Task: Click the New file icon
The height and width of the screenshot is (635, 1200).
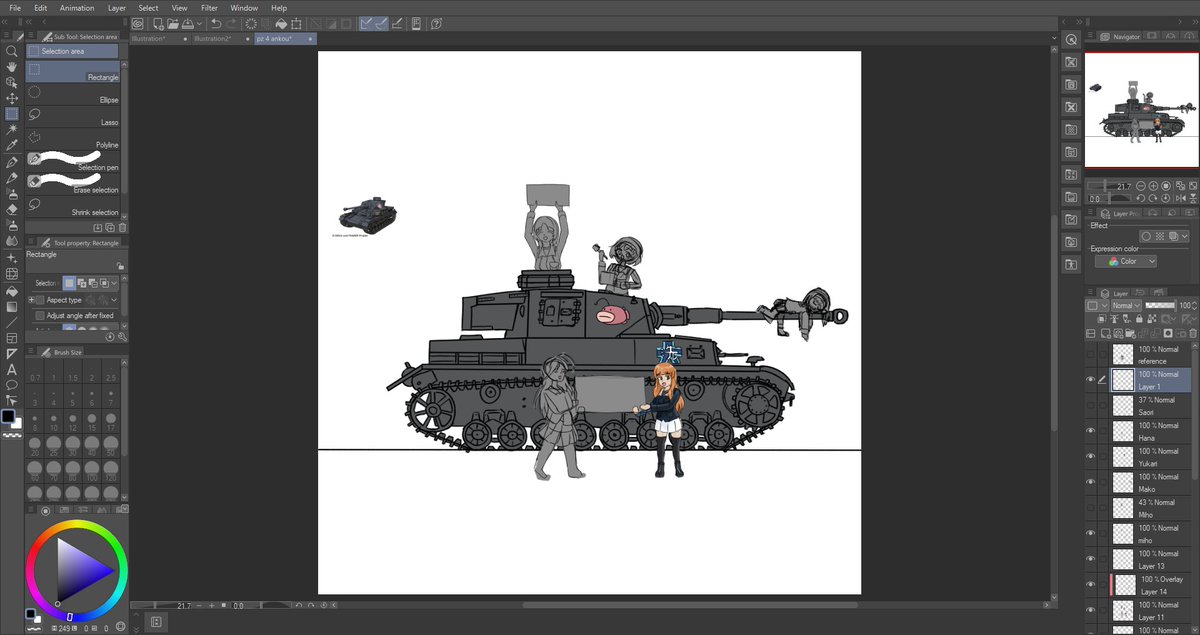Action: 158,23
